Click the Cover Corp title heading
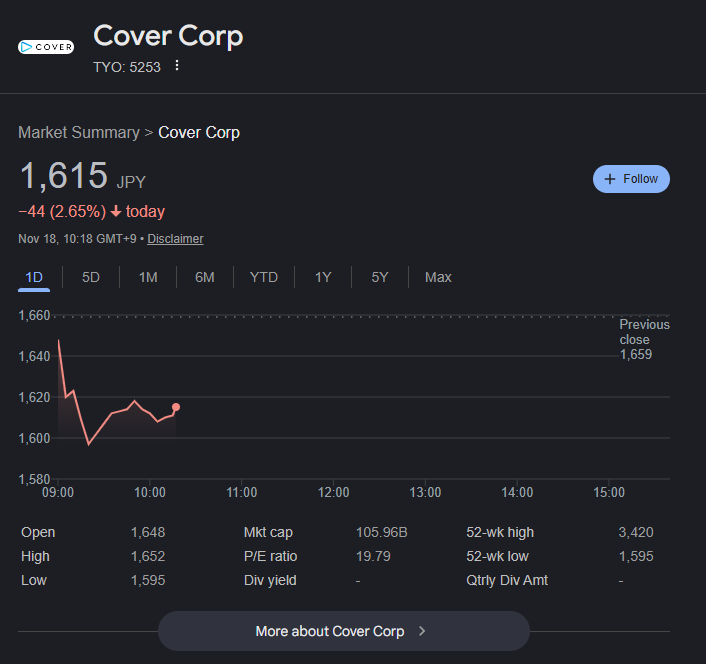The height and width of the screenshot is (664, 706). (168, 36)
